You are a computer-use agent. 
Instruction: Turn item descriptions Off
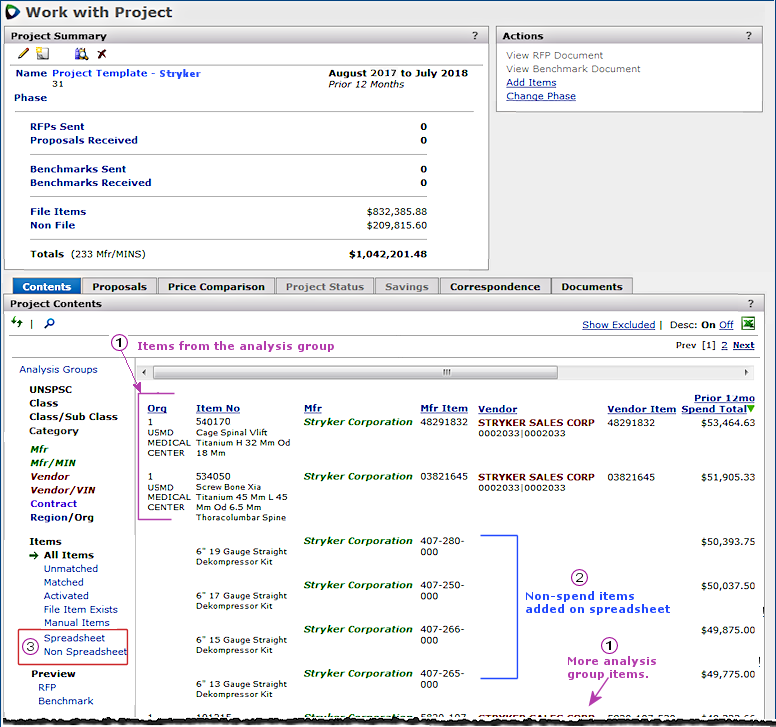(x=726, y=325)
